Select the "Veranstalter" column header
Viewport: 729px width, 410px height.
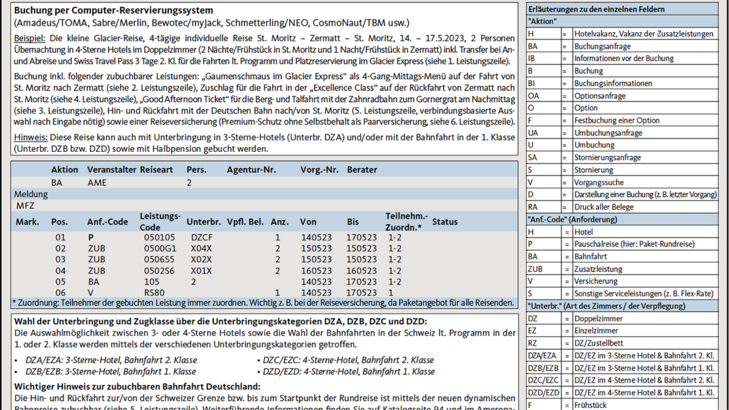pyautogui.click(x=112, y=170)
